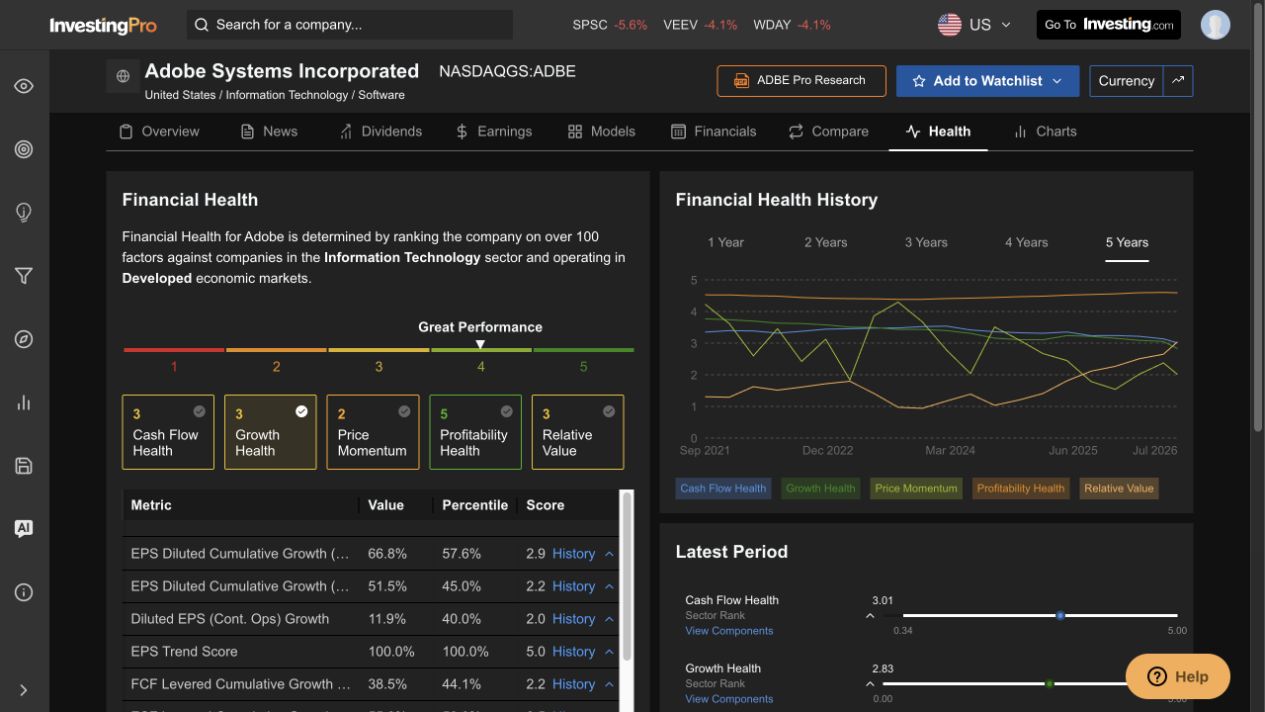Open the lightbulb ideas sidebar icon

(24, 212)
